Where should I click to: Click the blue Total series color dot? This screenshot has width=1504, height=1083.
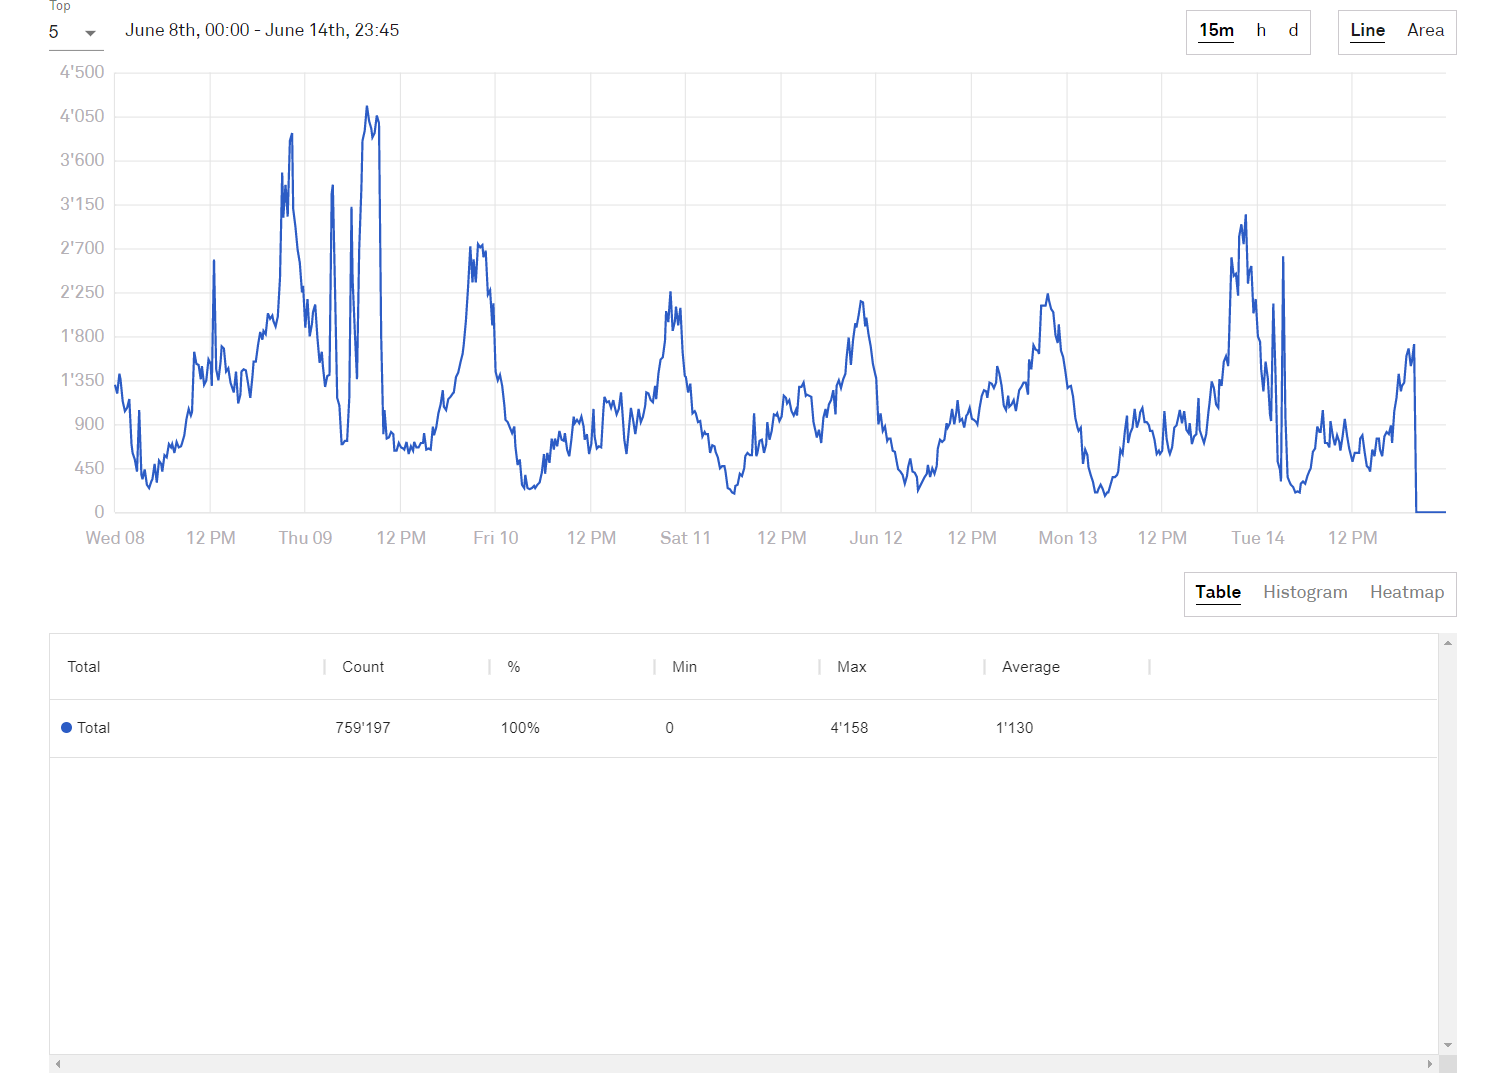point(67,728)
